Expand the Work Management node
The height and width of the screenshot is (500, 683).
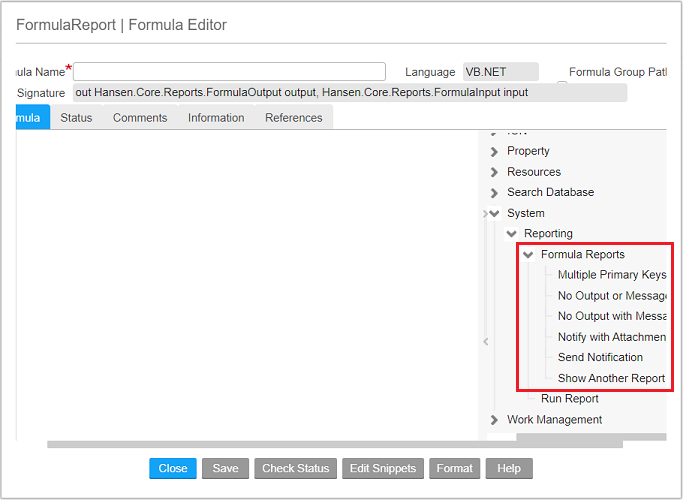point(494,420)
